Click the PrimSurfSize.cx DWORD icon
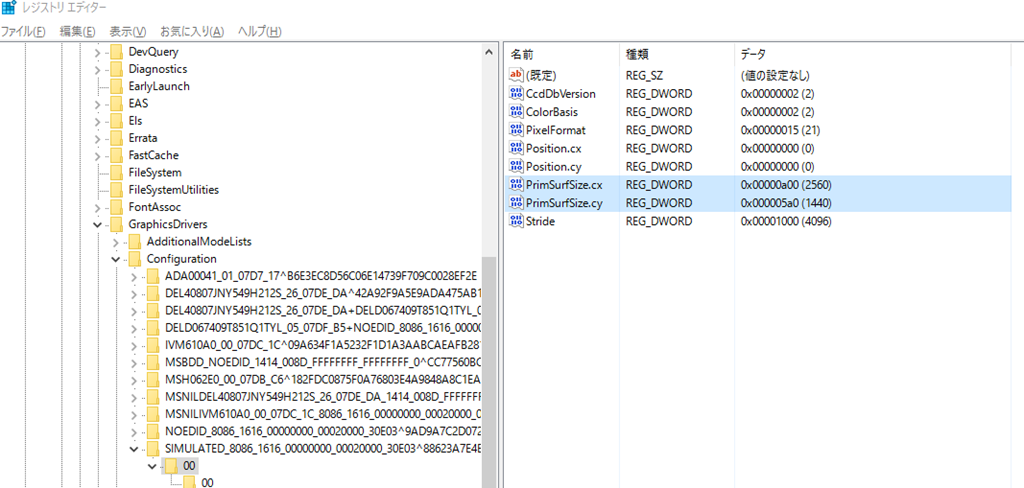The image size is (1024, 488). click(516, 184)
